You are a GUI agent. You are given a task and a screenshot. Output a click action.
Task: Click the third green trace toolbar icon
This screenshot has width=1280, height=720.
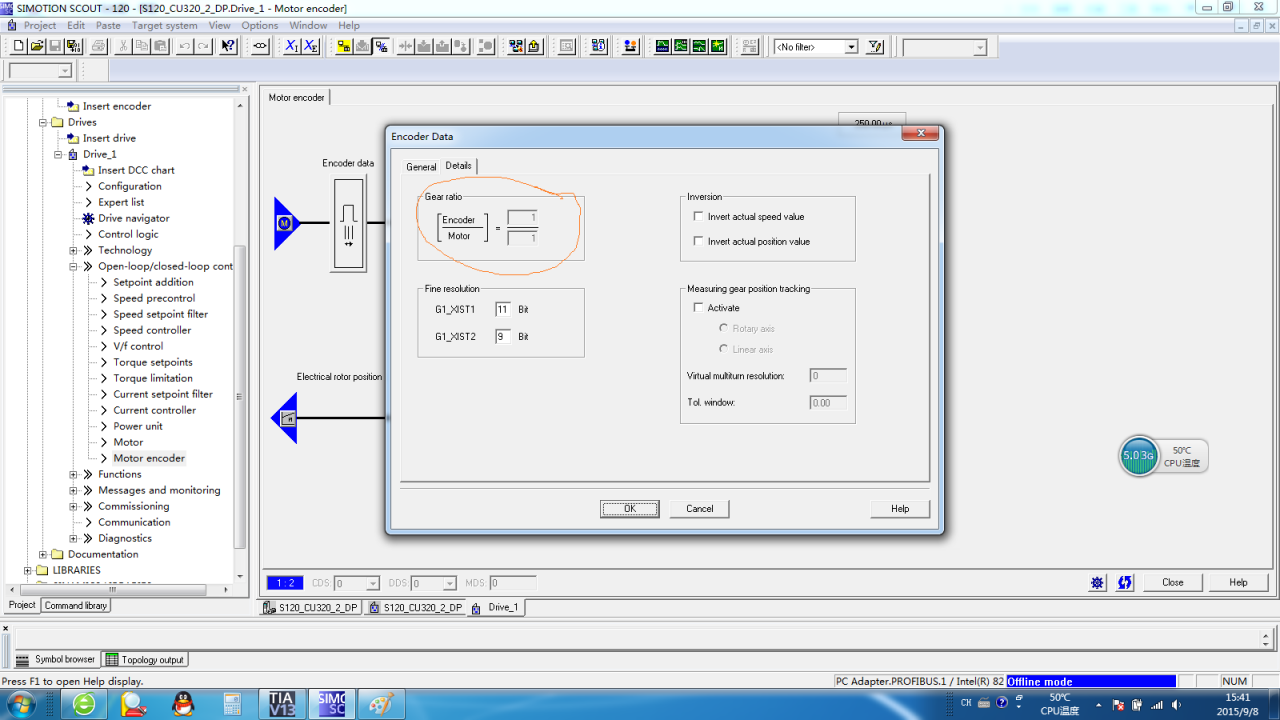coord(699,46)
